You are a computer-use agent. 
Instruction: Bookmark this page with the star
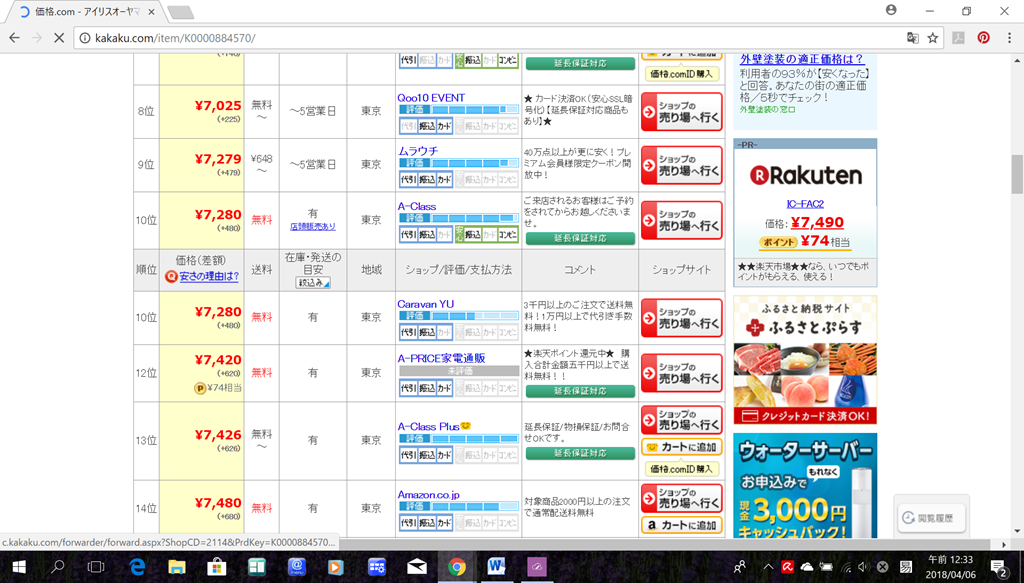pos(933,38)
